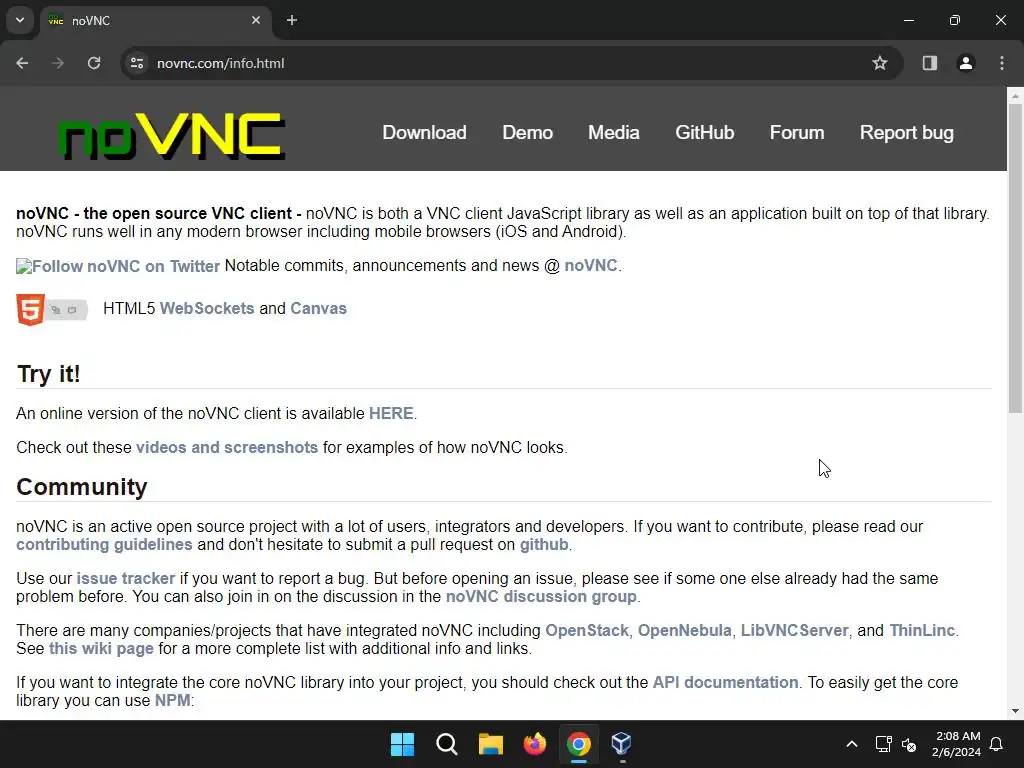Open the WebSockets link
Viewport: 1024px width, 768px height.
(x=207, y=308)
